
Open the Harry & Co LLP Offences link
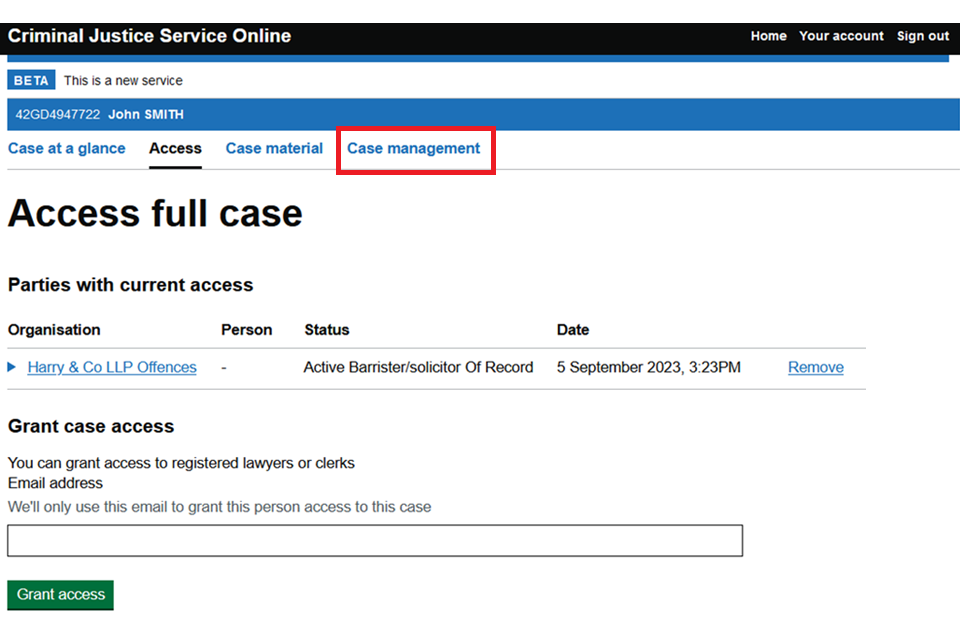[112, 367]
